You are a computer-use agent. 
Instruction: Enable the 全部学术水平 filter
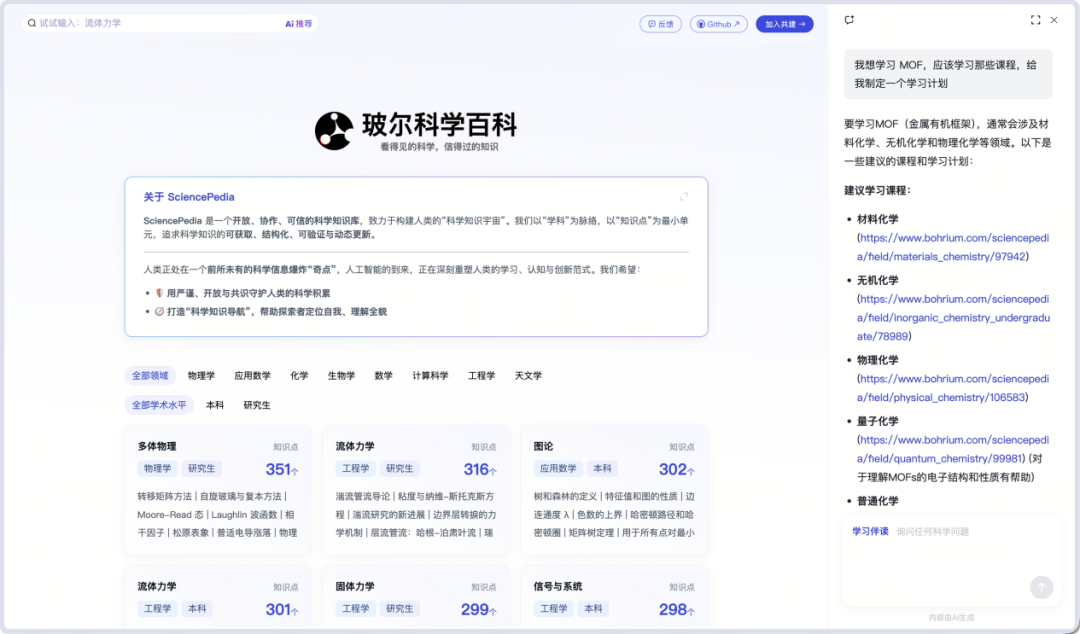(x=159, y=405)
